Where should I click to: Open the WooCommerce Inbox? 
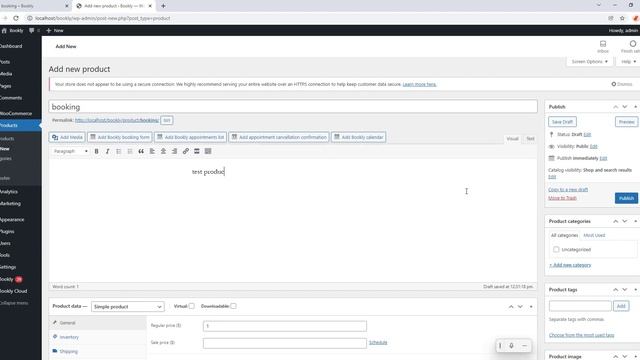click(603, 47)
